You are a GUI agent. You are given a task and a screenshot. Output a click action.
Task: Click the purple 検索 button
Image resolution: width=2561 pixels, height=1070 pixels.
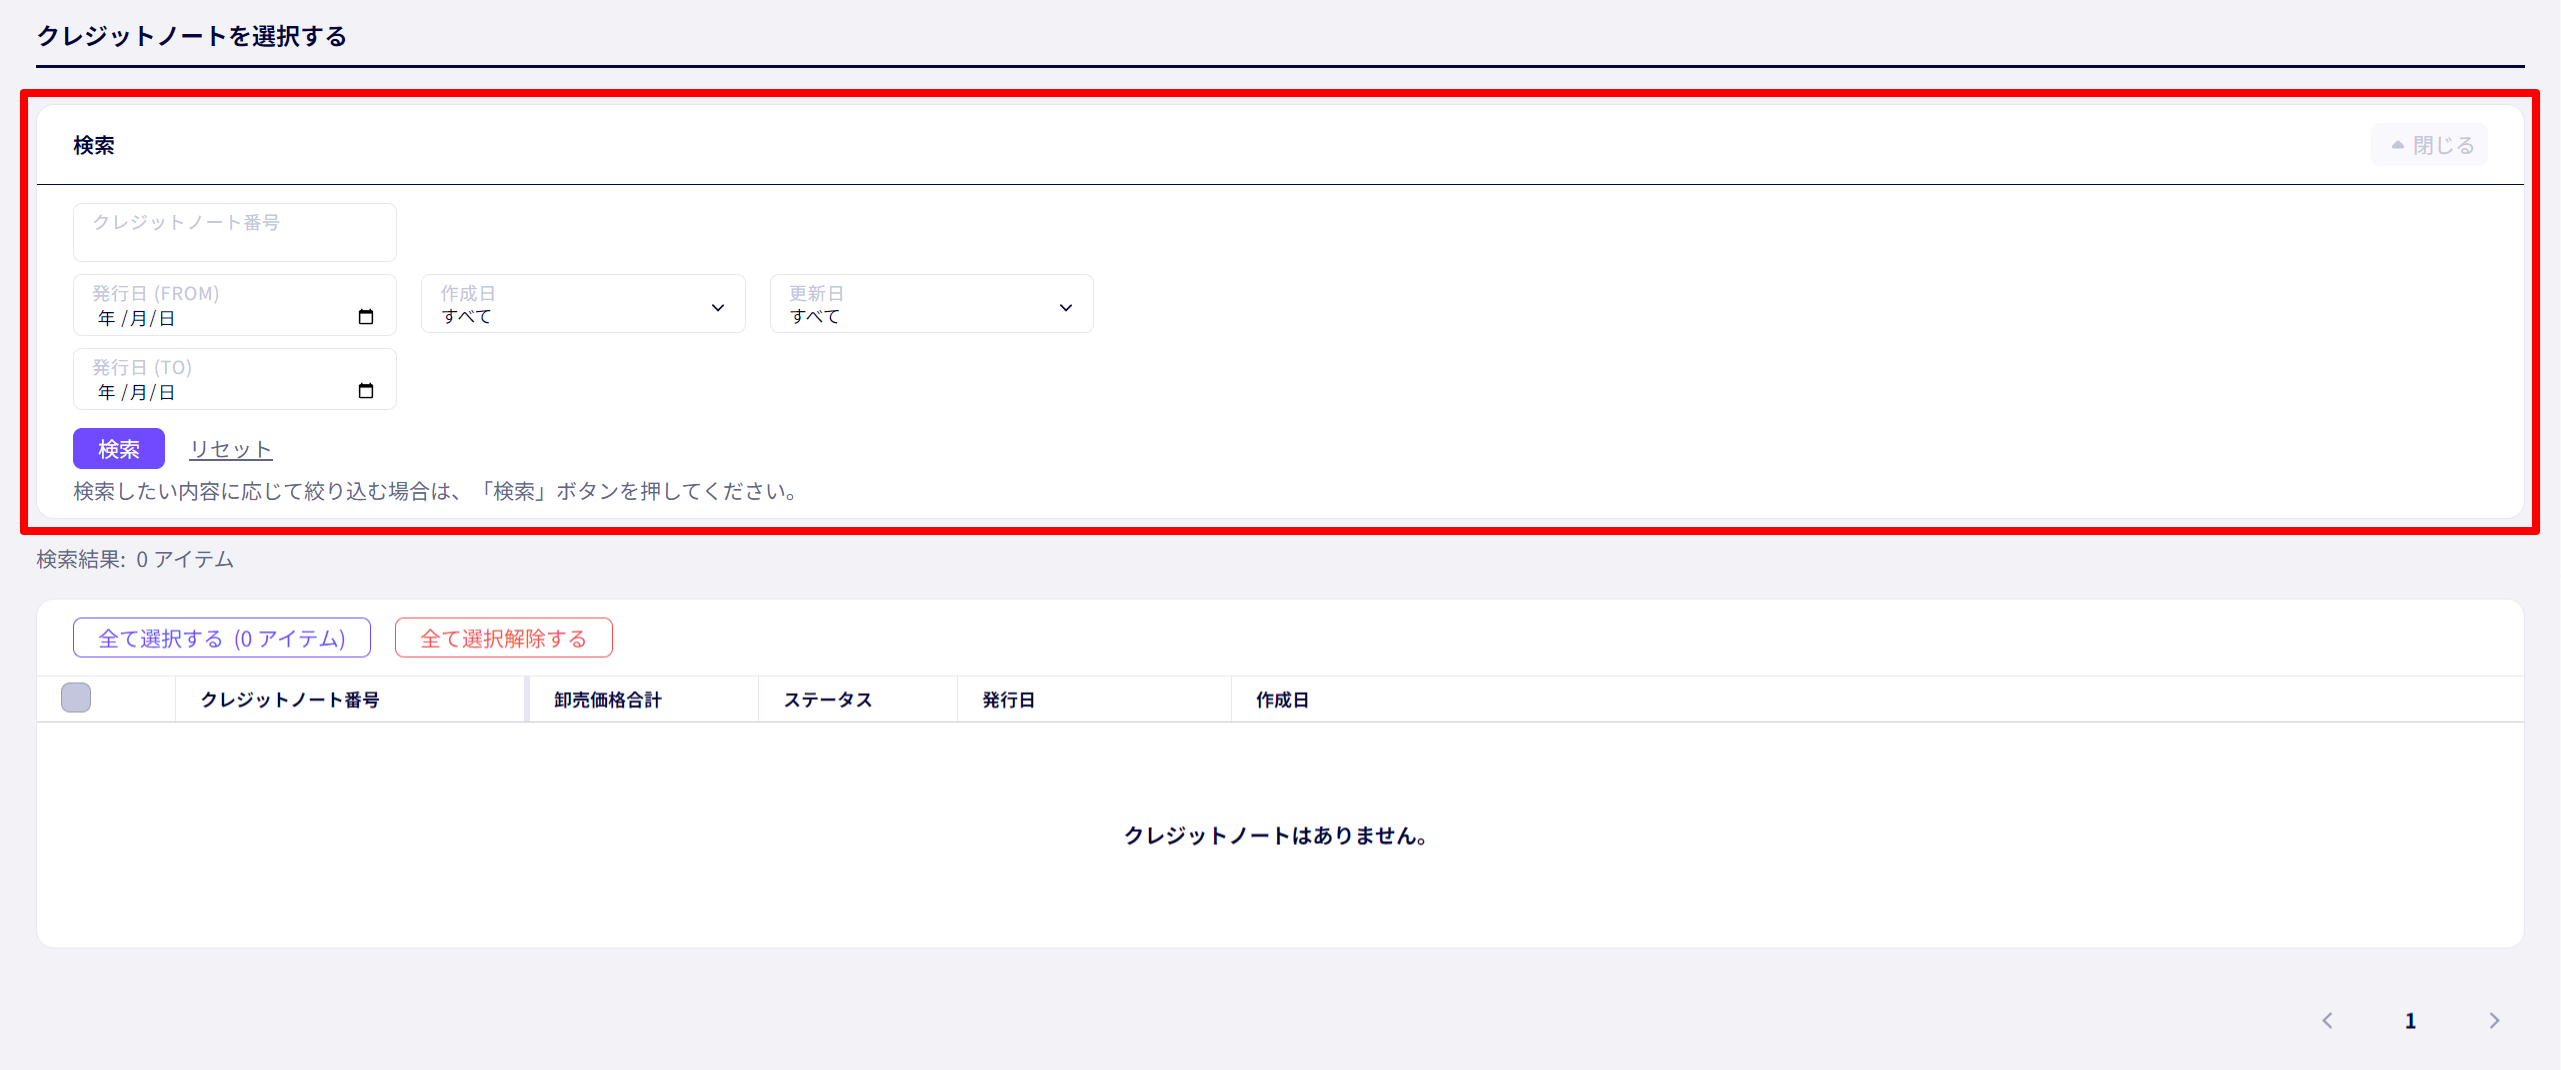[119, 449]
